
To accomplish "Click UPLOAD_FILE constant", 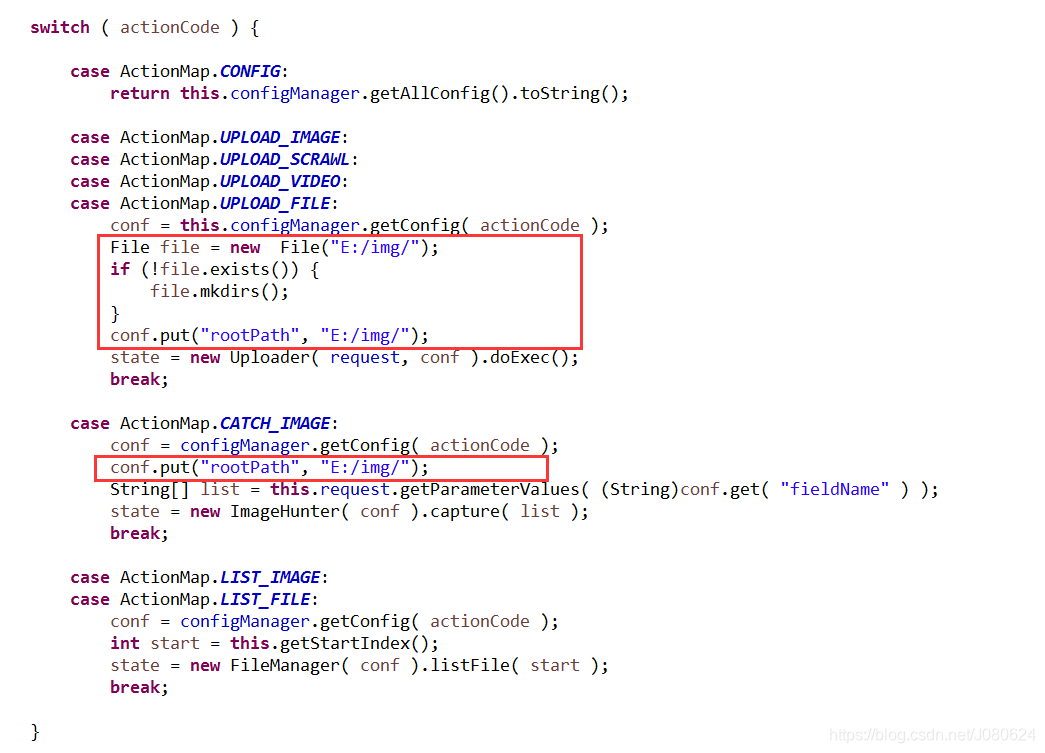I will (275, 203).
